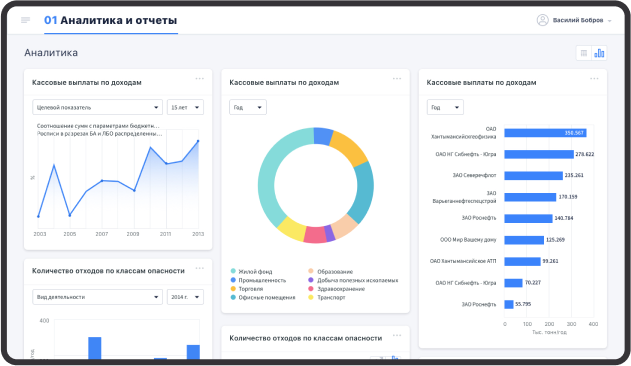Image resolution: width=631 pixels, height=366 pixels.
Task: Toggle the Торговля legend item
Action: pos(247,289)
